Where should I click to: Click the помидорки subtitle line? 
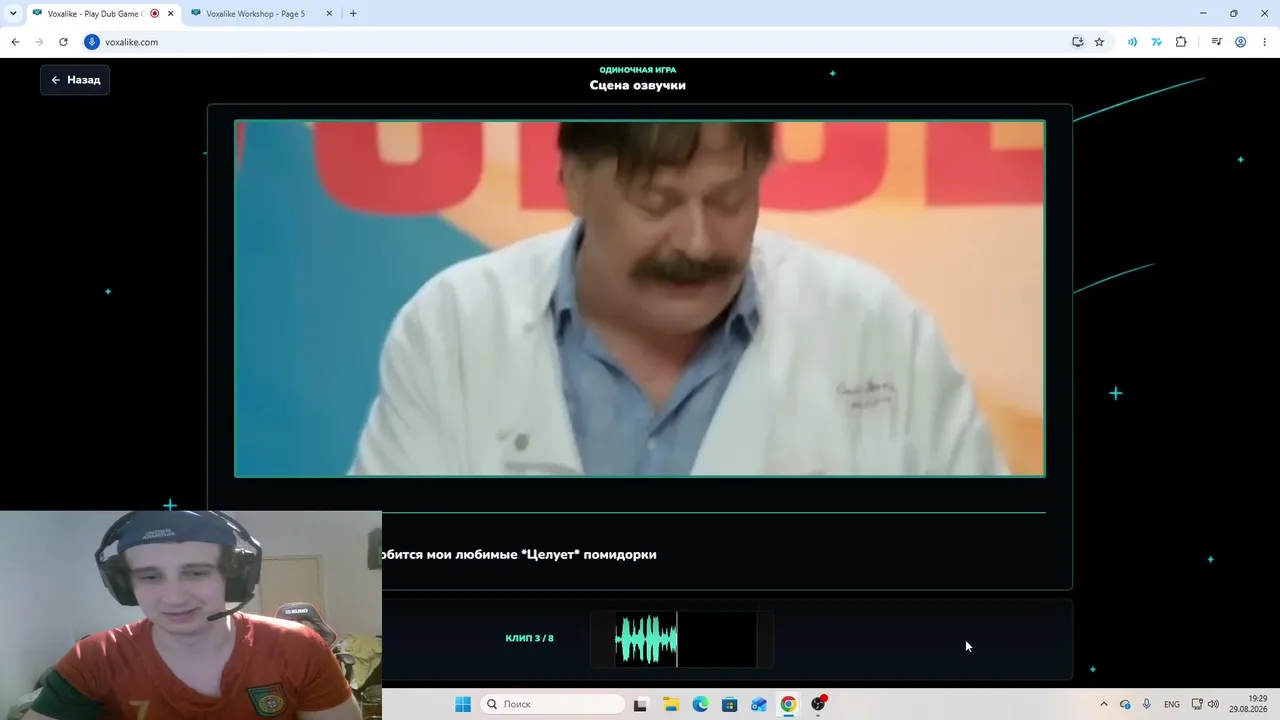519,554
